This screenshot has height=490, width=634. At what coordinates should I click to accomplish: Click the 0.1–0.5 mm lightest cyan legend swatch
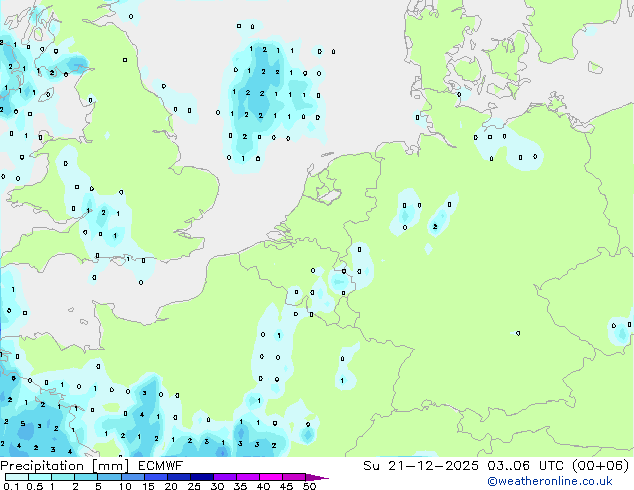17,477
